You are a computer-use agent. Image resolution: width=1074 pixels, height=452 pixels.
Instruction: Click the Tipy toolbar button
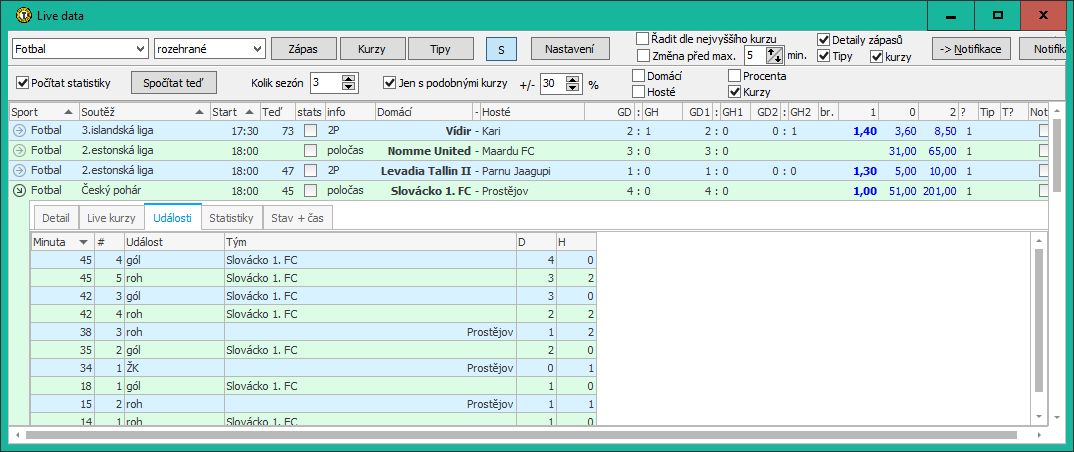pyautogui.click(x=441, y=49)
